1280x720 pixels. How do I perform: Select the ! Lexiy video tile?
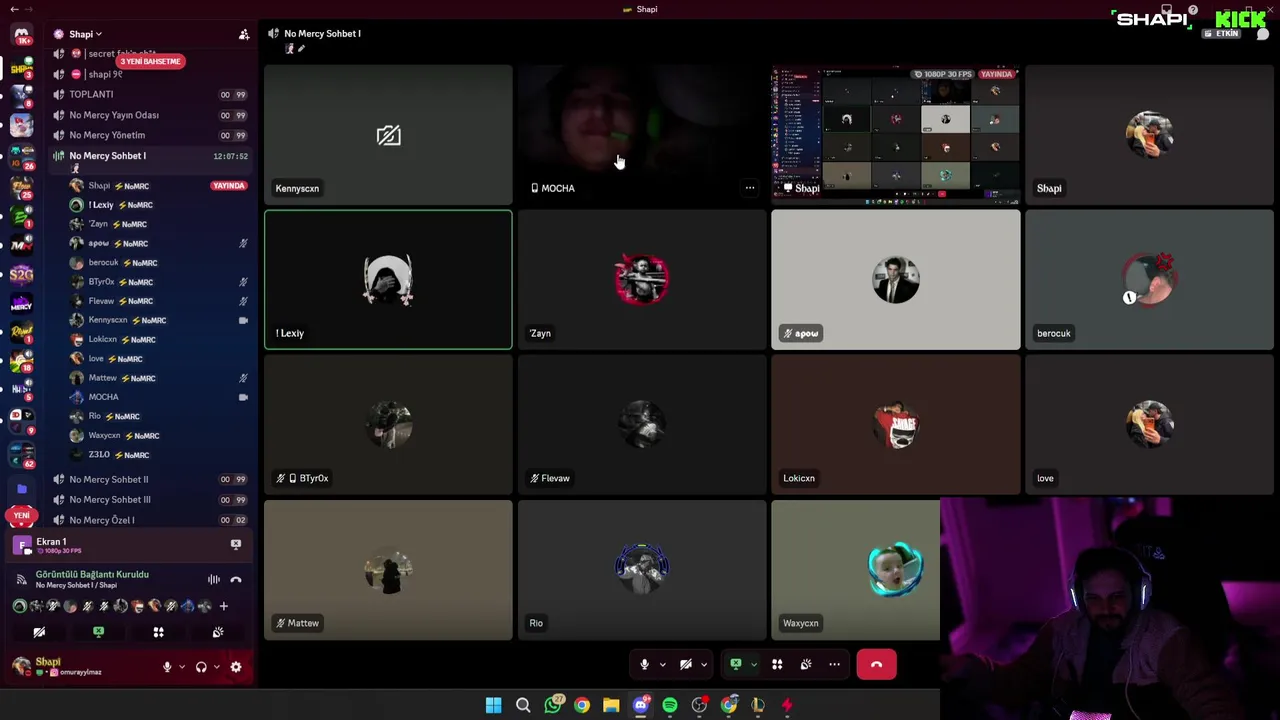pyautogui.click(x=388, y=280)
